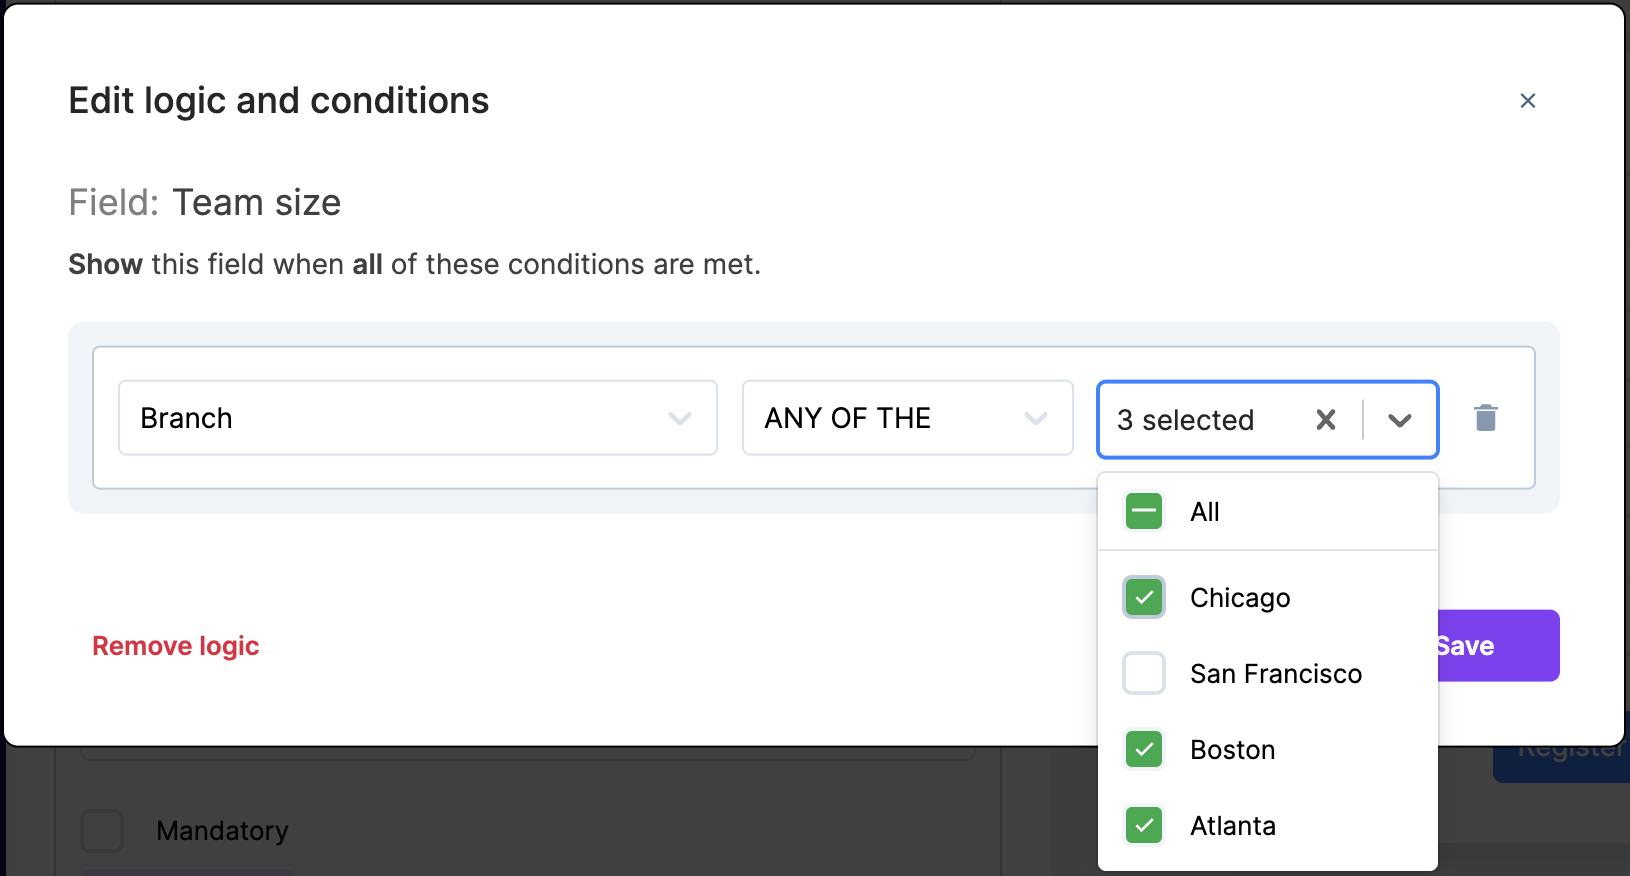Delete the condition with trash icon
1630x876 pixels.
click(x=1486, y=418)
